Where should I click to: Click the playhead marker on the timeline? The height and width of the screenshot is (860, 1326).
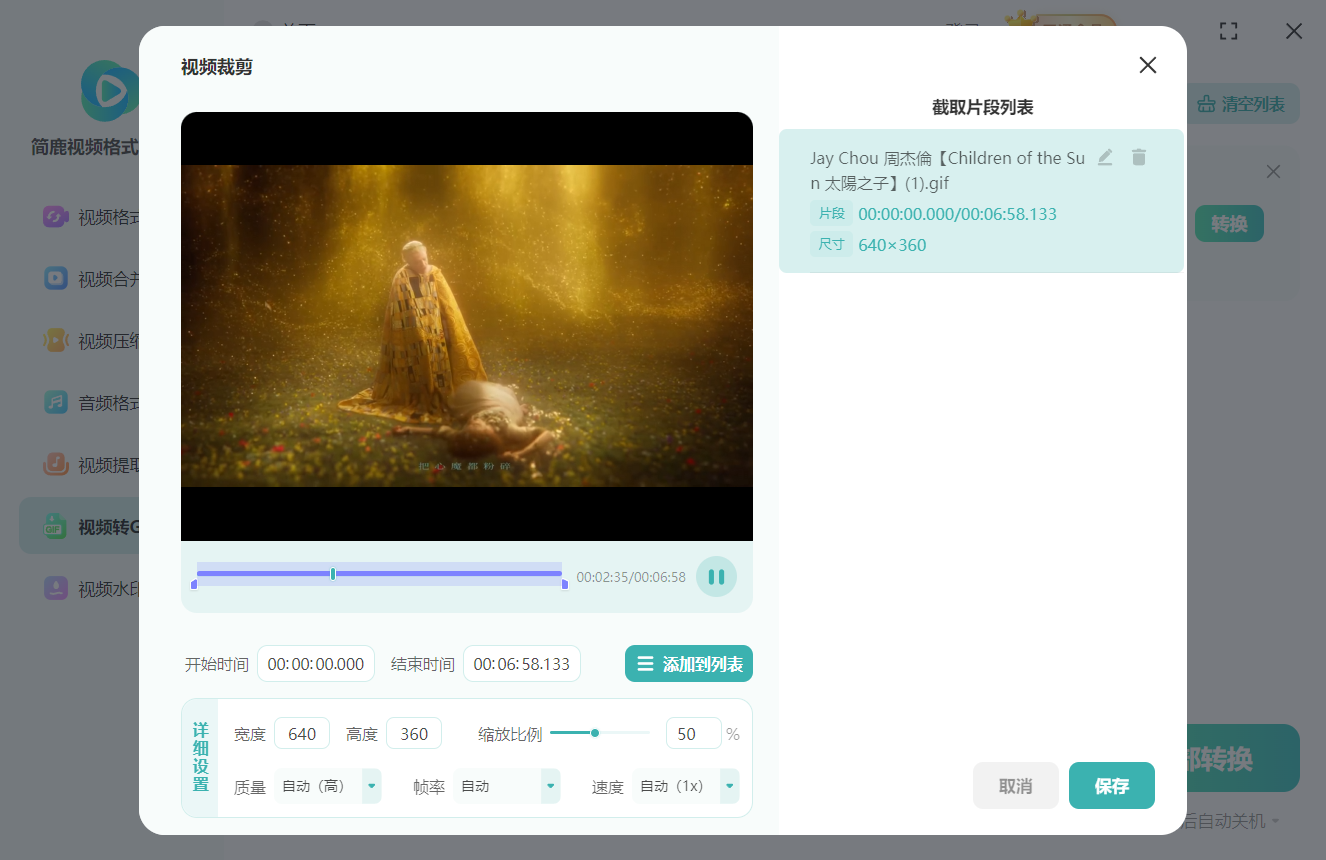(333, 574)
